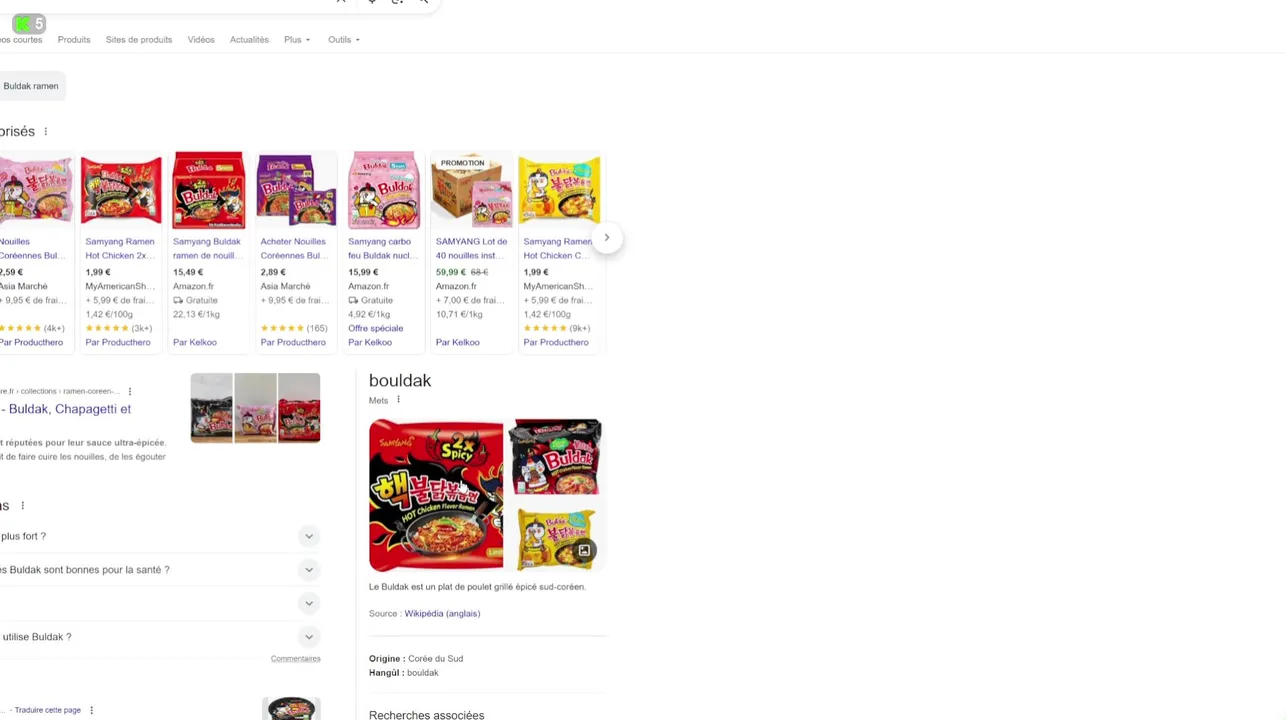1286x720 pixels.
Task: Click the Commentaires feedback link
Action: [295, 658]
